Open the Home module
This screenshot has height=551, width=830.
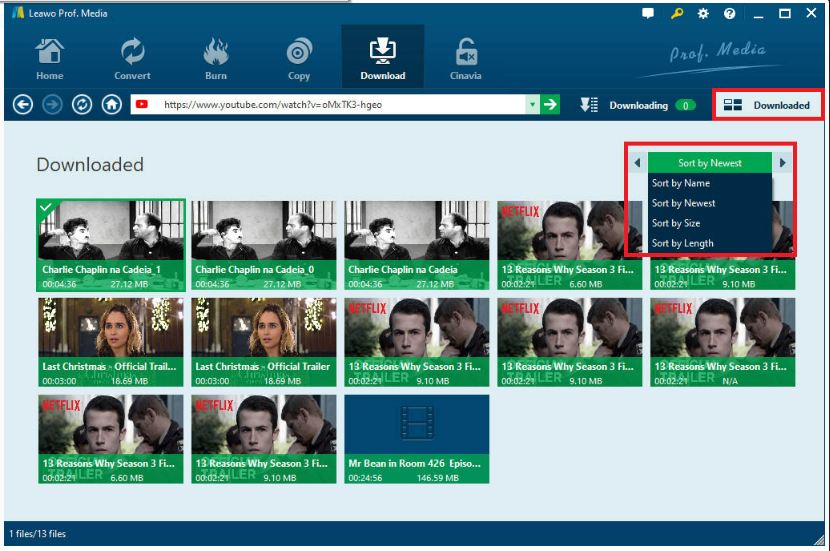pos(49,58)
